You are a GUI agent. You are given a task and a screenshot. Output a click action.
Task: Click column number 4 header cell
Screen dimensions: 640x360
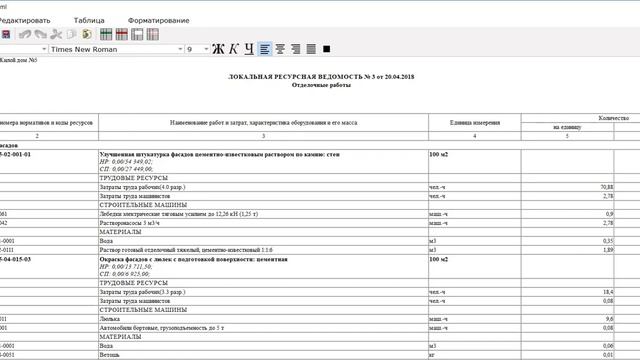(x=475, y=136)
